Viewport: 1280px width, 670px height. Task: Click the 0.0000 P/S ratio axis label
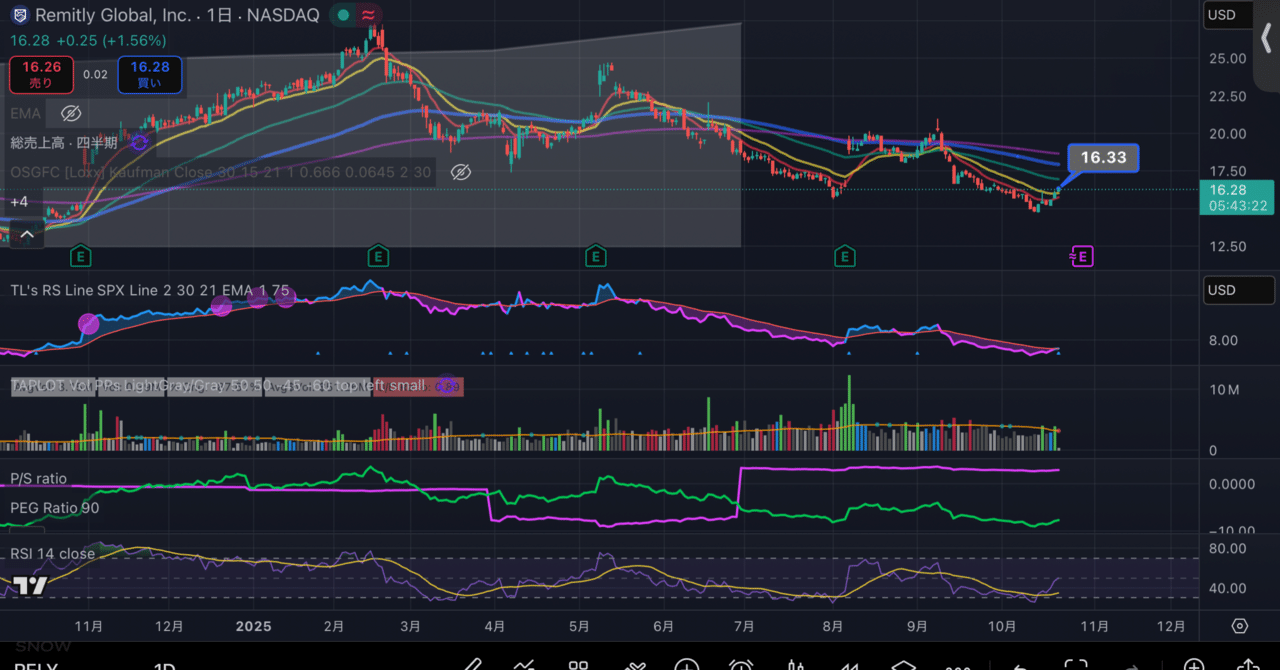tap(1231, 484)
